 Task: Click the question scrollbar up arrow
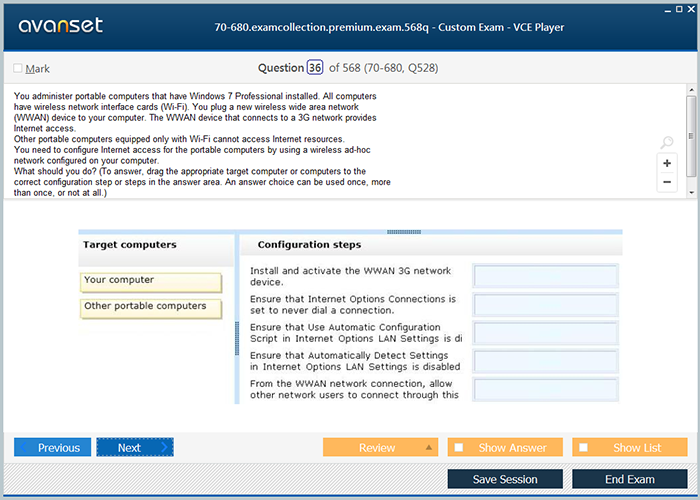click(692, 90)
